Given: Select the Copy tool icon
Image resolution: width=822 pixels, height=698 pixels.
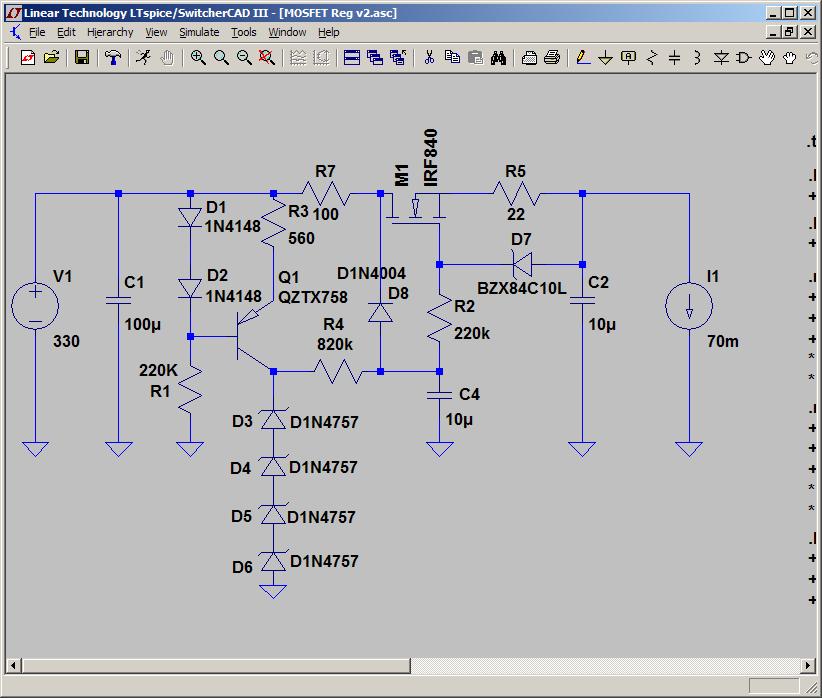Looking at the screenshot, I should pos(452,57).
